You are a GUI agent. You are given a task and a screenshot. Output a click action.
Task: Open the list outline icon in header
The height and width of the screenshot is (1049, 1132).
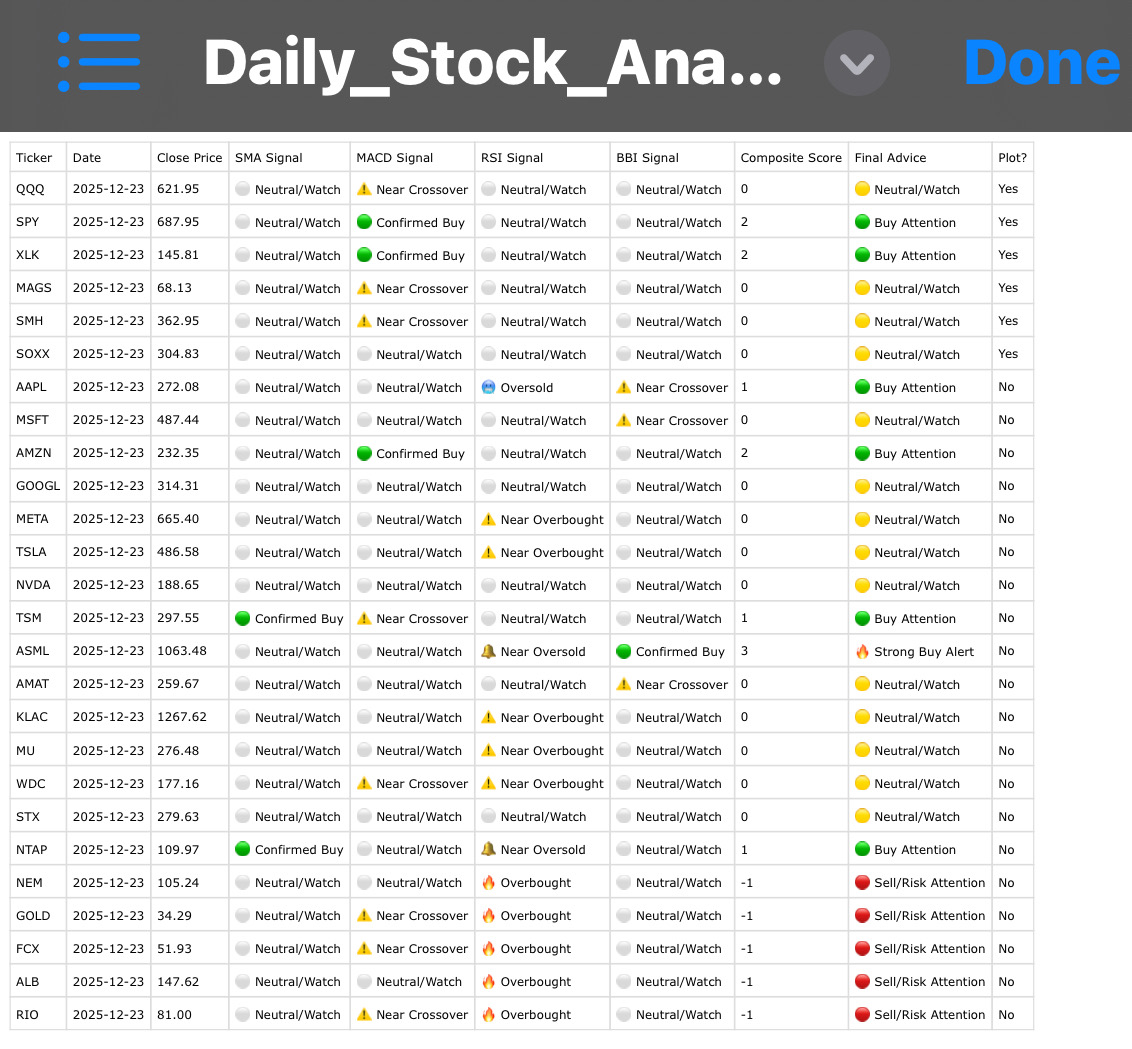tap(99, 62)
